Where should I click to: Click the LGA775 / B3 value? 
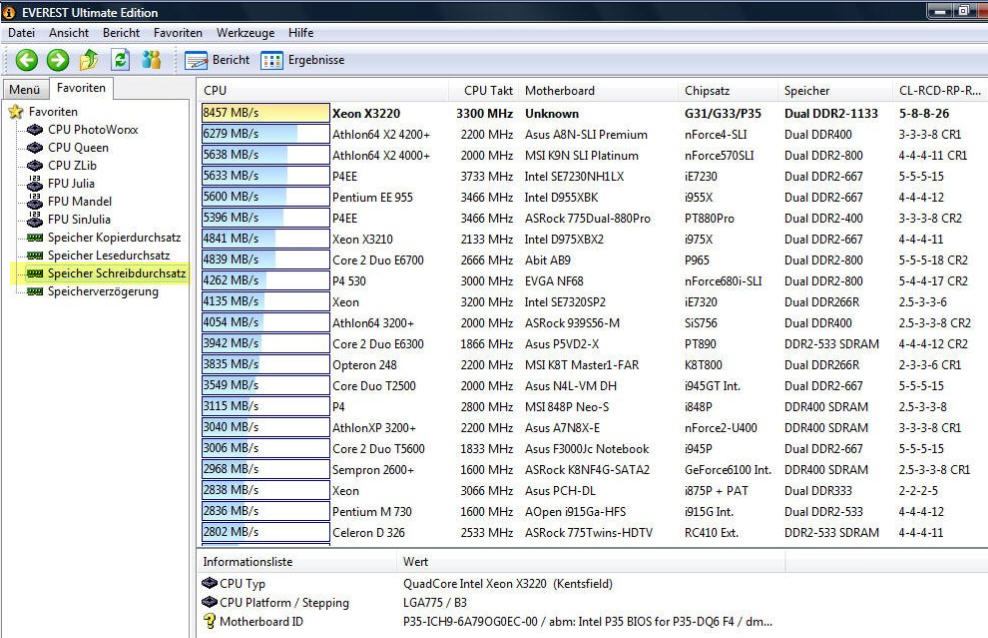coord(435,603)
